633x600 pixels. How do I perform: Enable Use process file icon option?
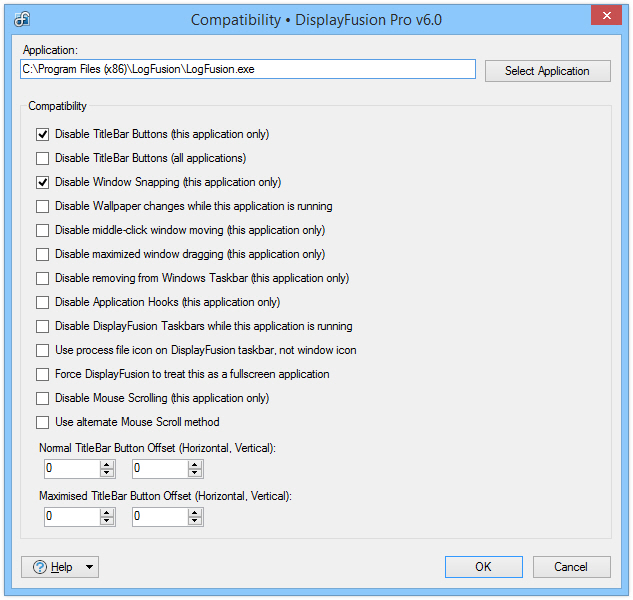tap(42, 350)
